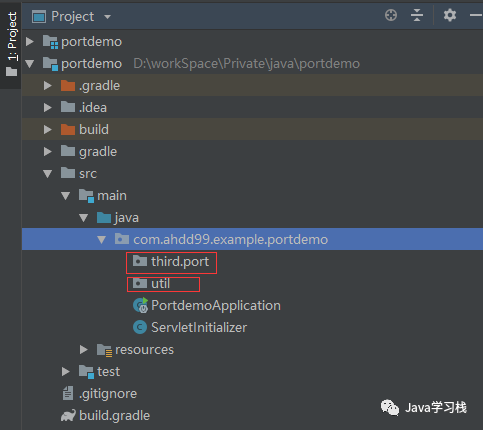Collapse the java source folder arrow
The height and width of the screenshot is (430, 483).
click(x=84, y=218)
